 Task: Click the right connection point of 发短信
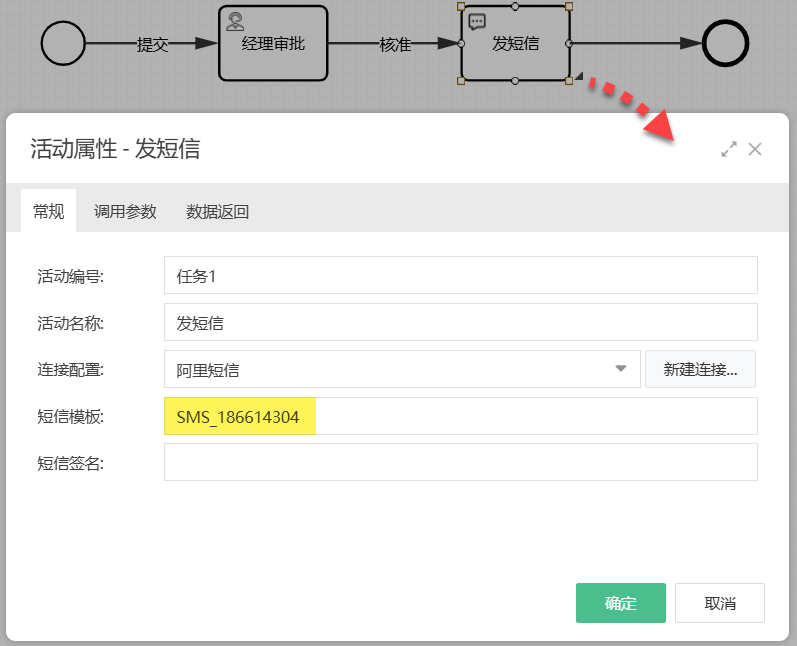(x=569, y=44)
